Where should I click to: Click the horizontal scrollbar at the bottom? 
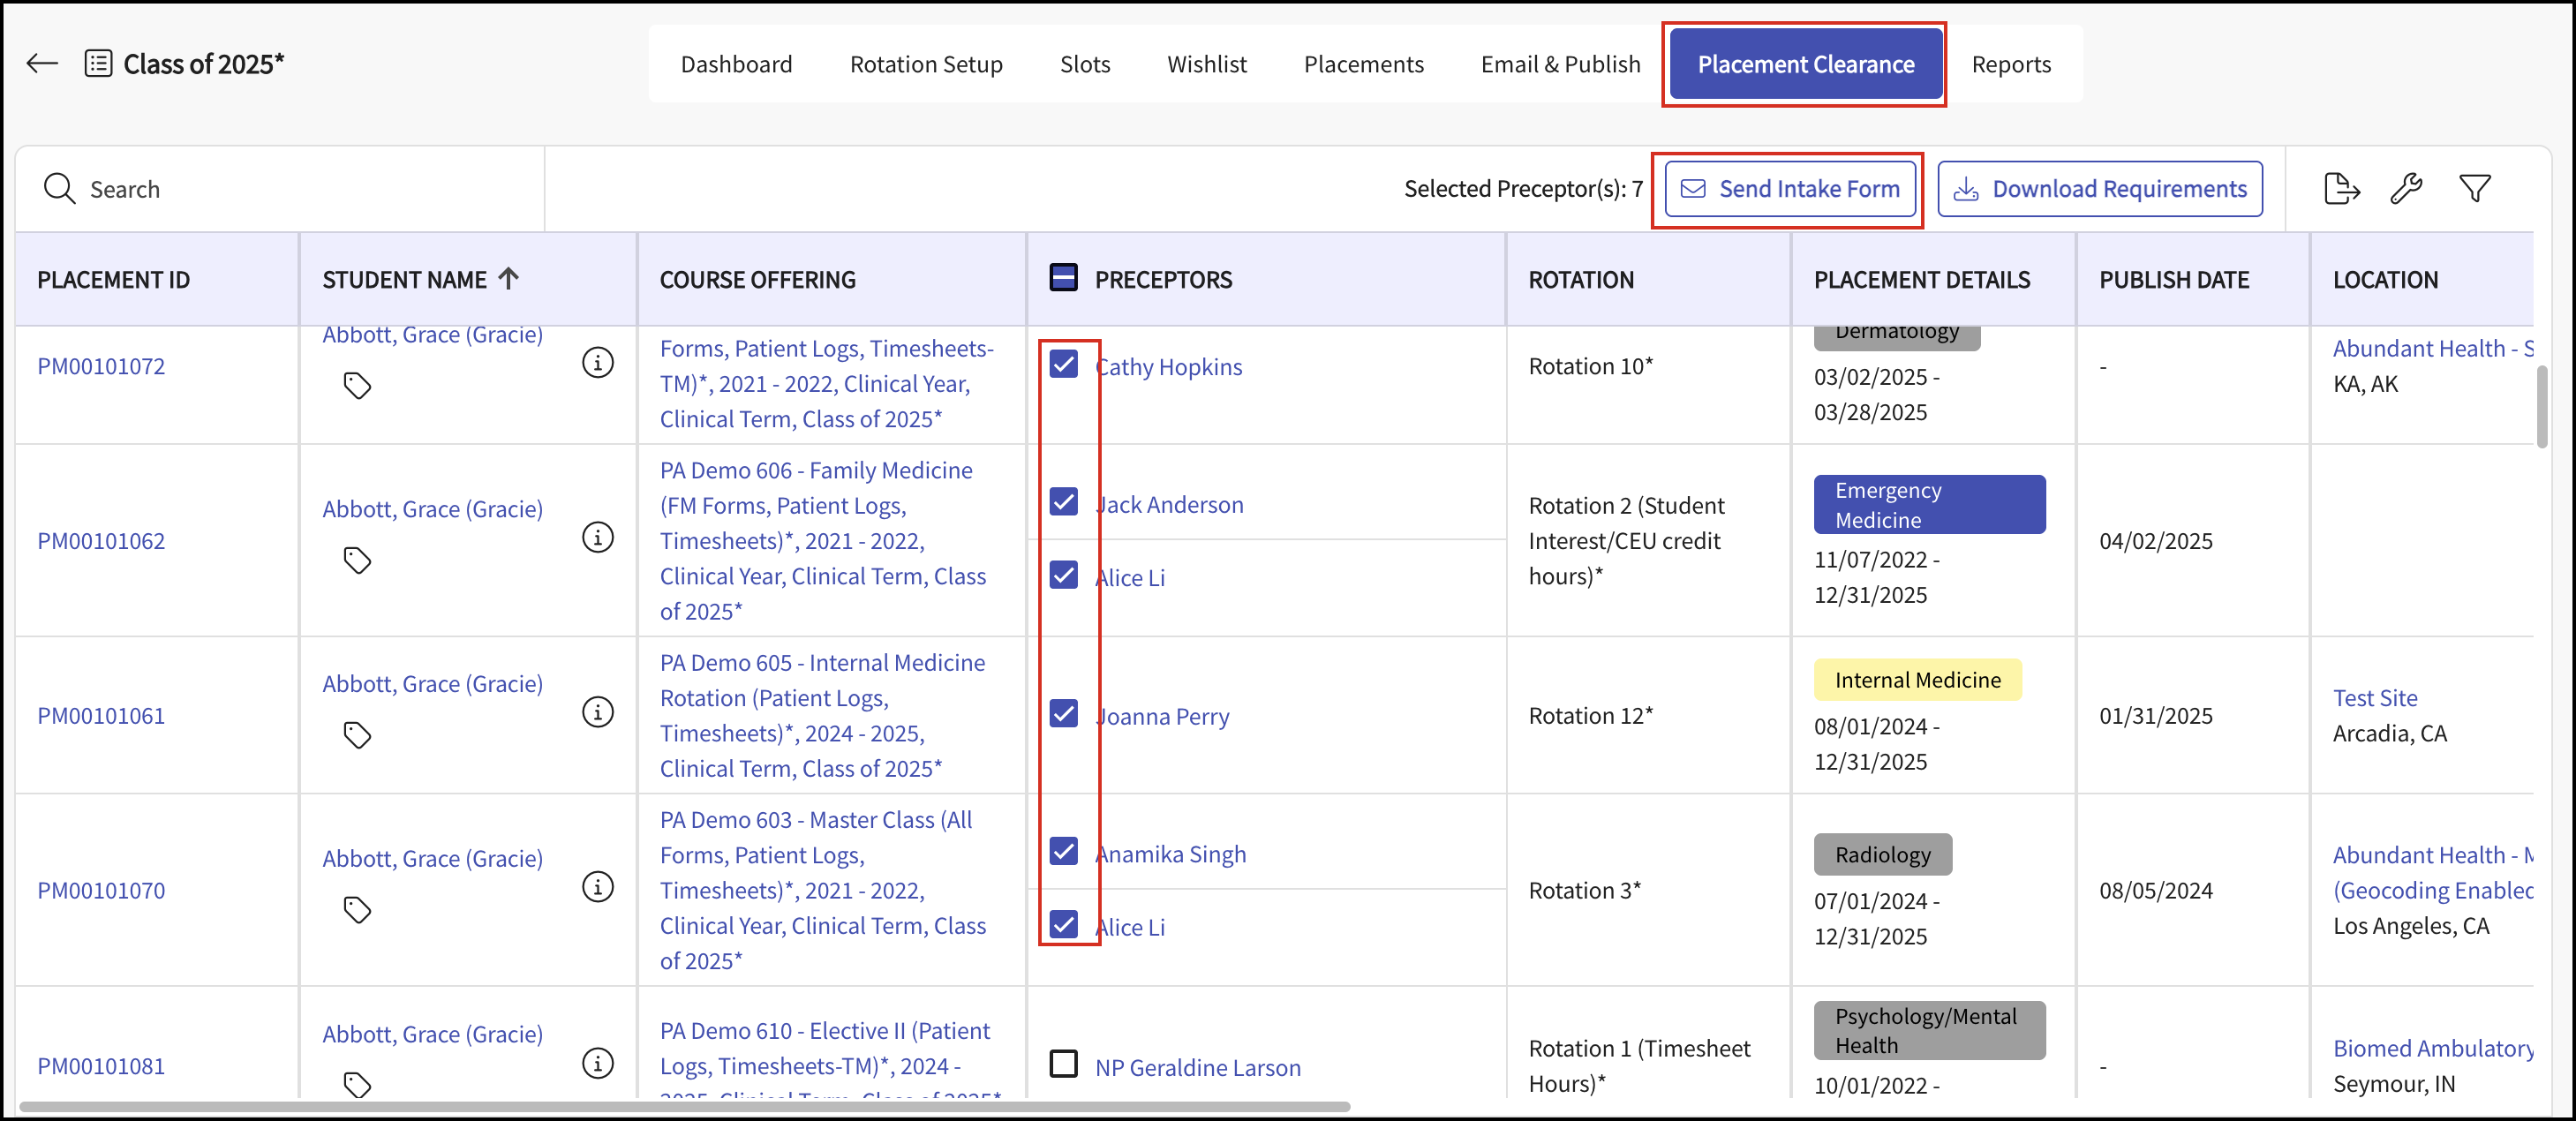tap(684, 1107)
